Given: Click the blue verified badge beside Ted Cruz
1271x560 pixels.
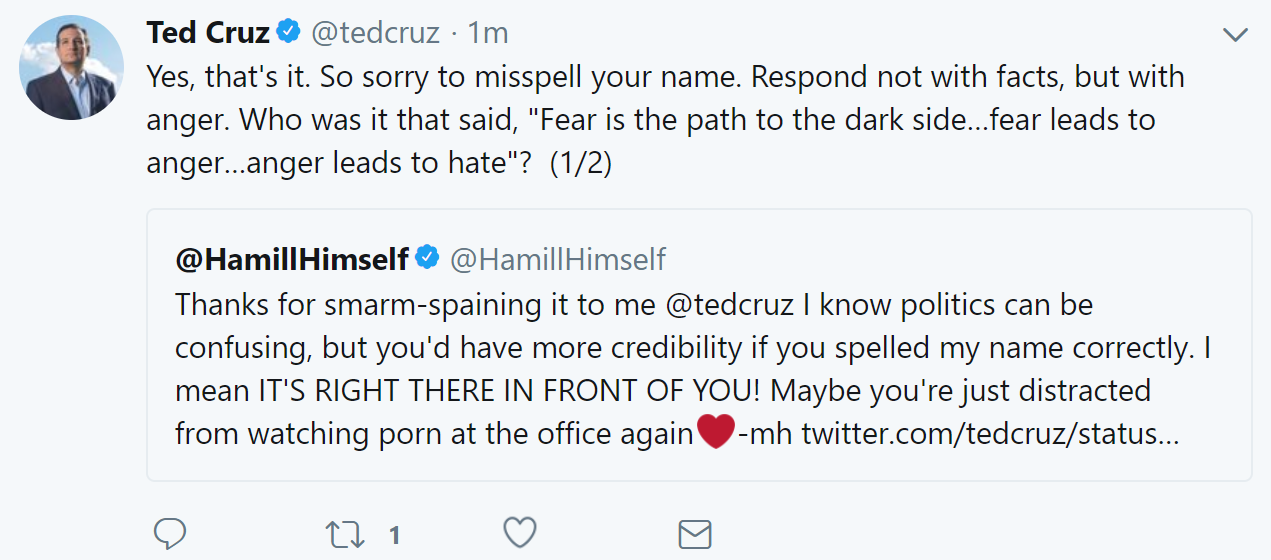Looking at the screenshot, I should 288,33.
